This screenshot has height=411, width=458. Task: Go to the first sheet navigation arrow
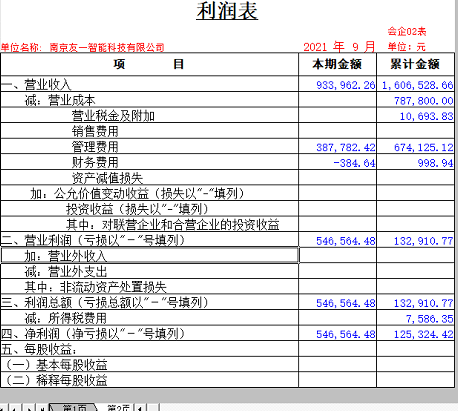3,408
